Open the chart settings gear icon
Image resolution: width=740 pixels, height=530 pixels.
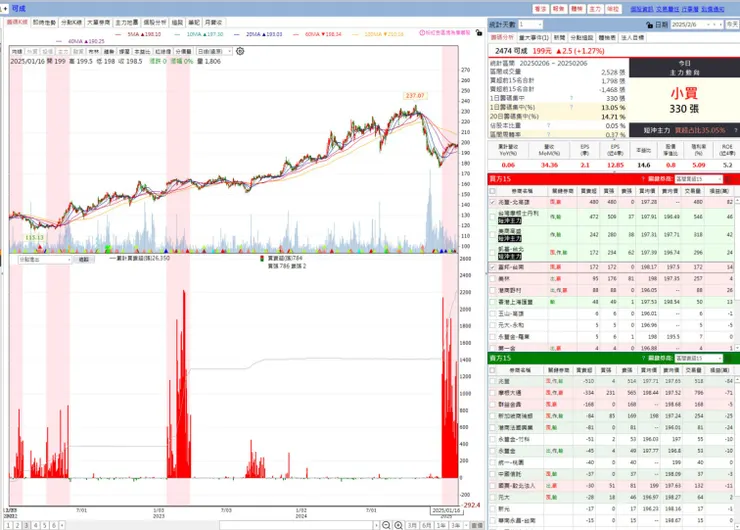(x=240, y=51)
